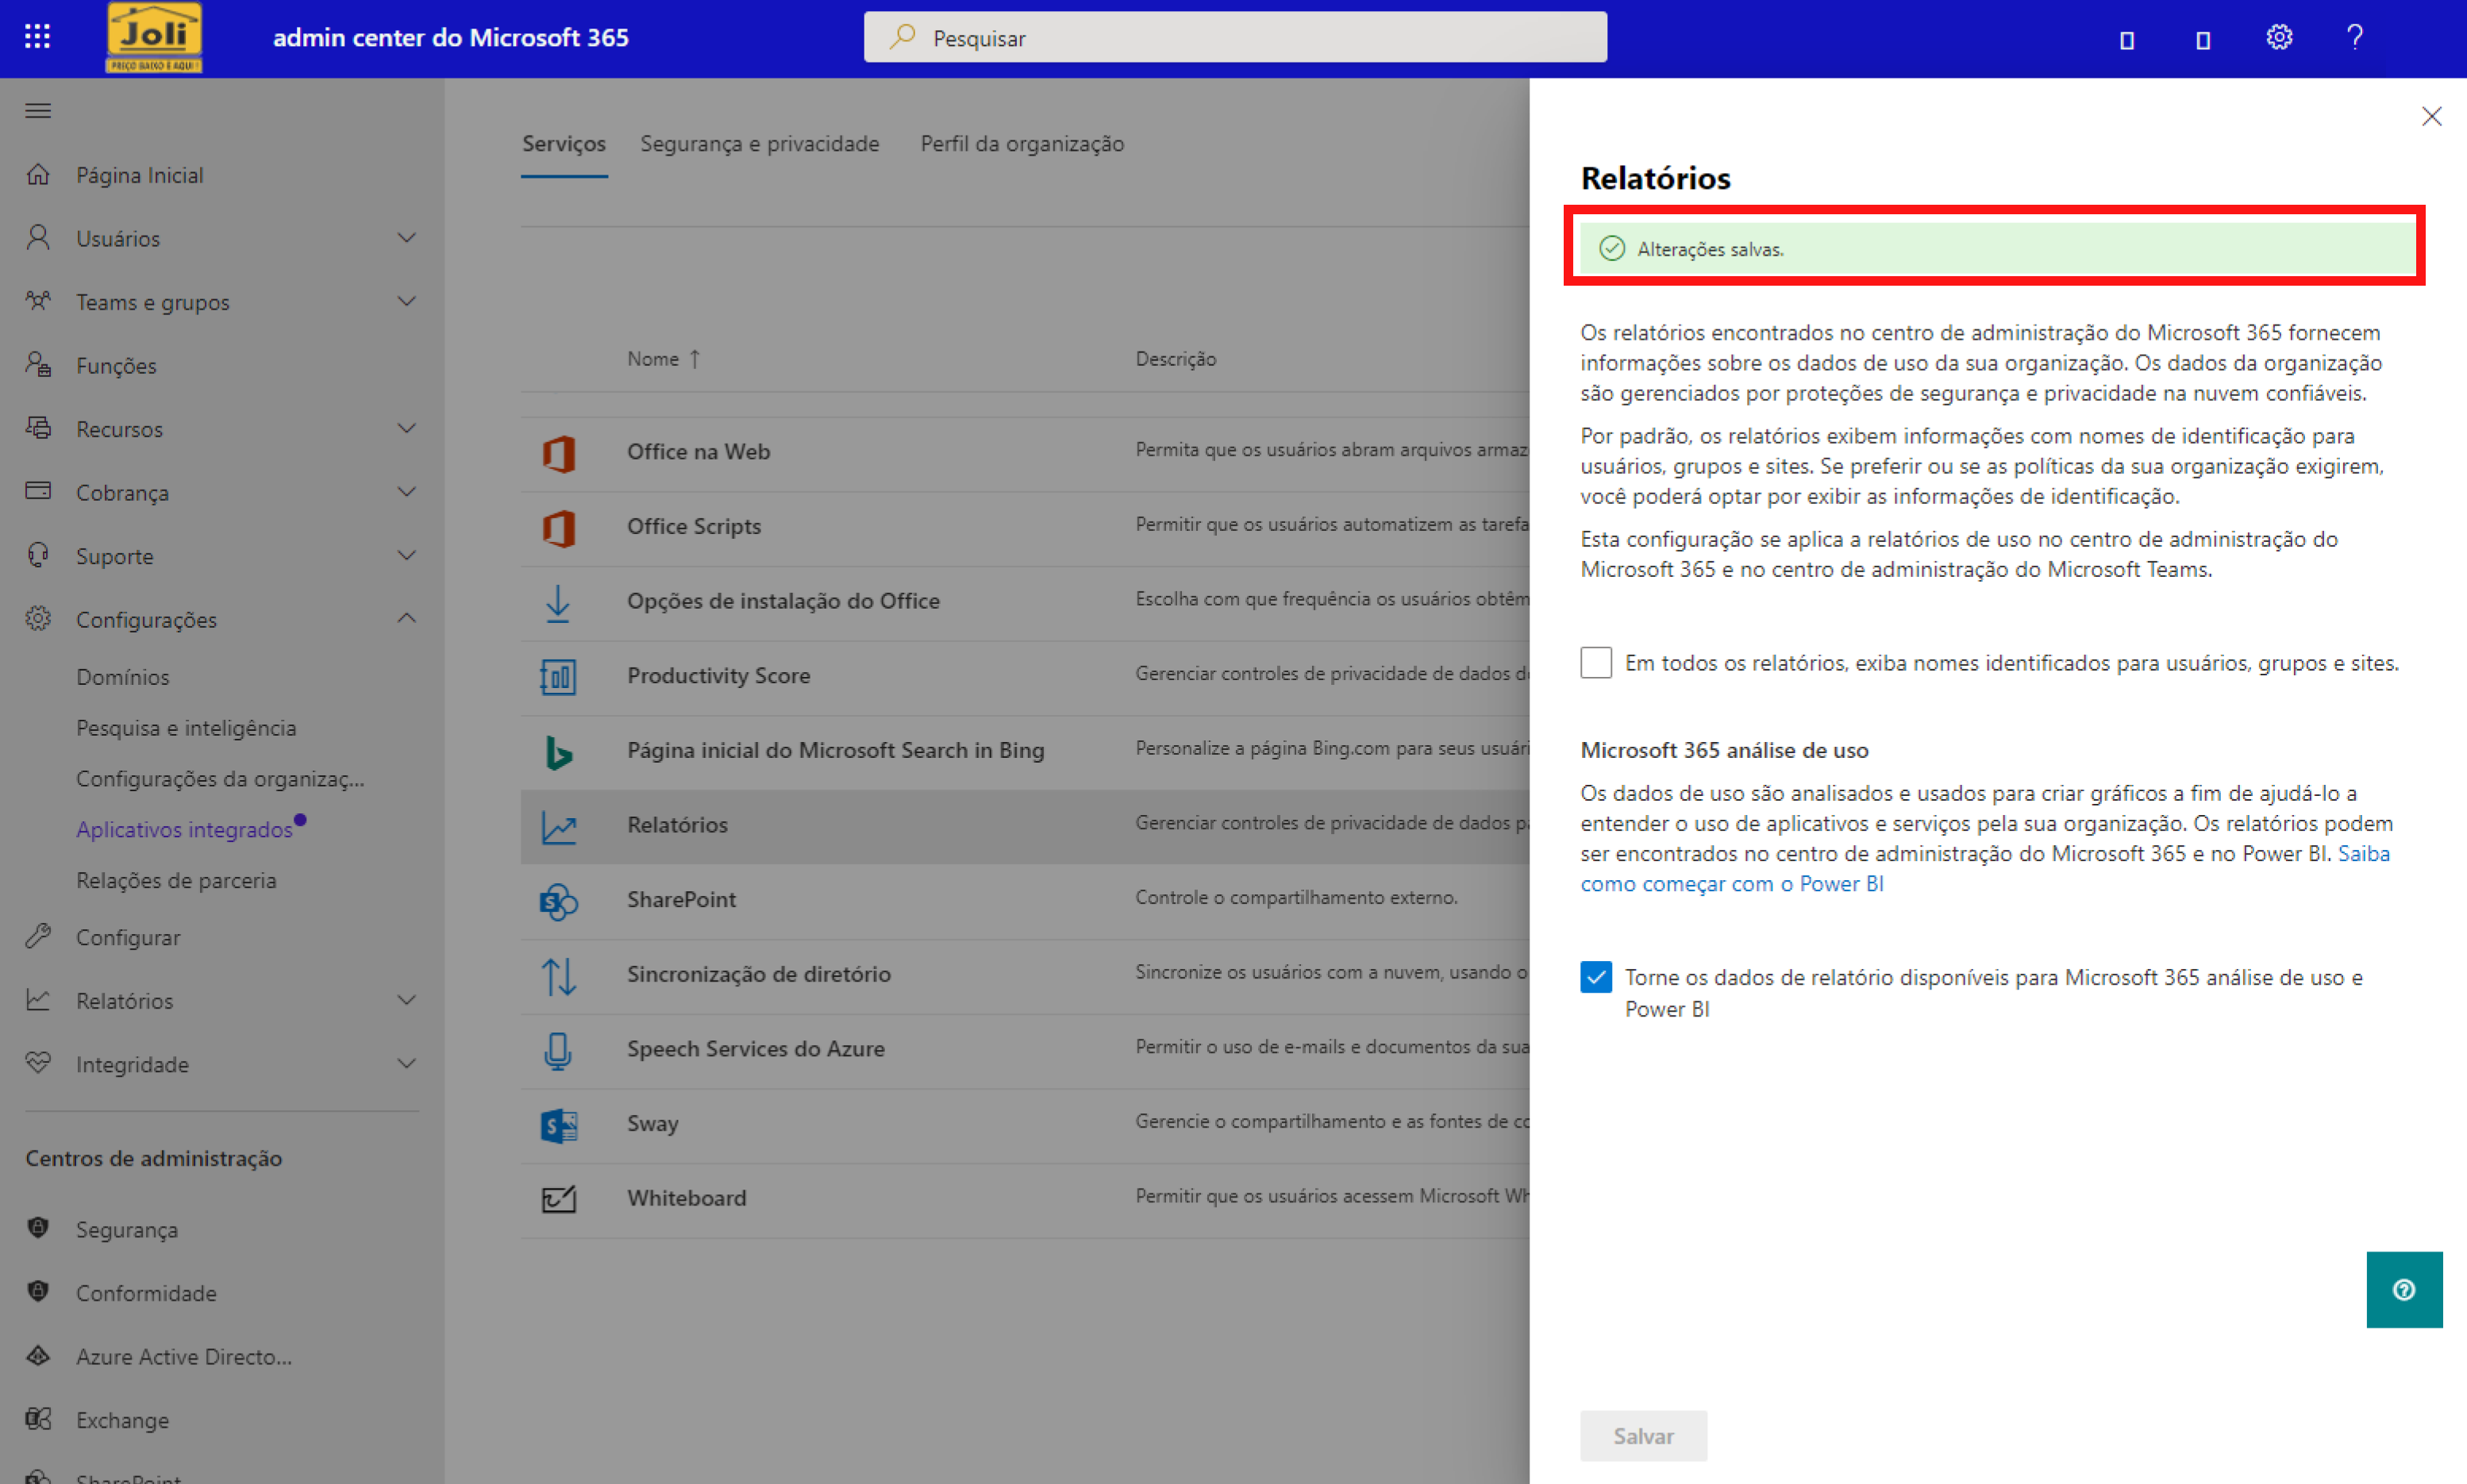Click the Bing Microsoft Search icon
The image size is (2467, 1484).
click(x=558, y=751)
